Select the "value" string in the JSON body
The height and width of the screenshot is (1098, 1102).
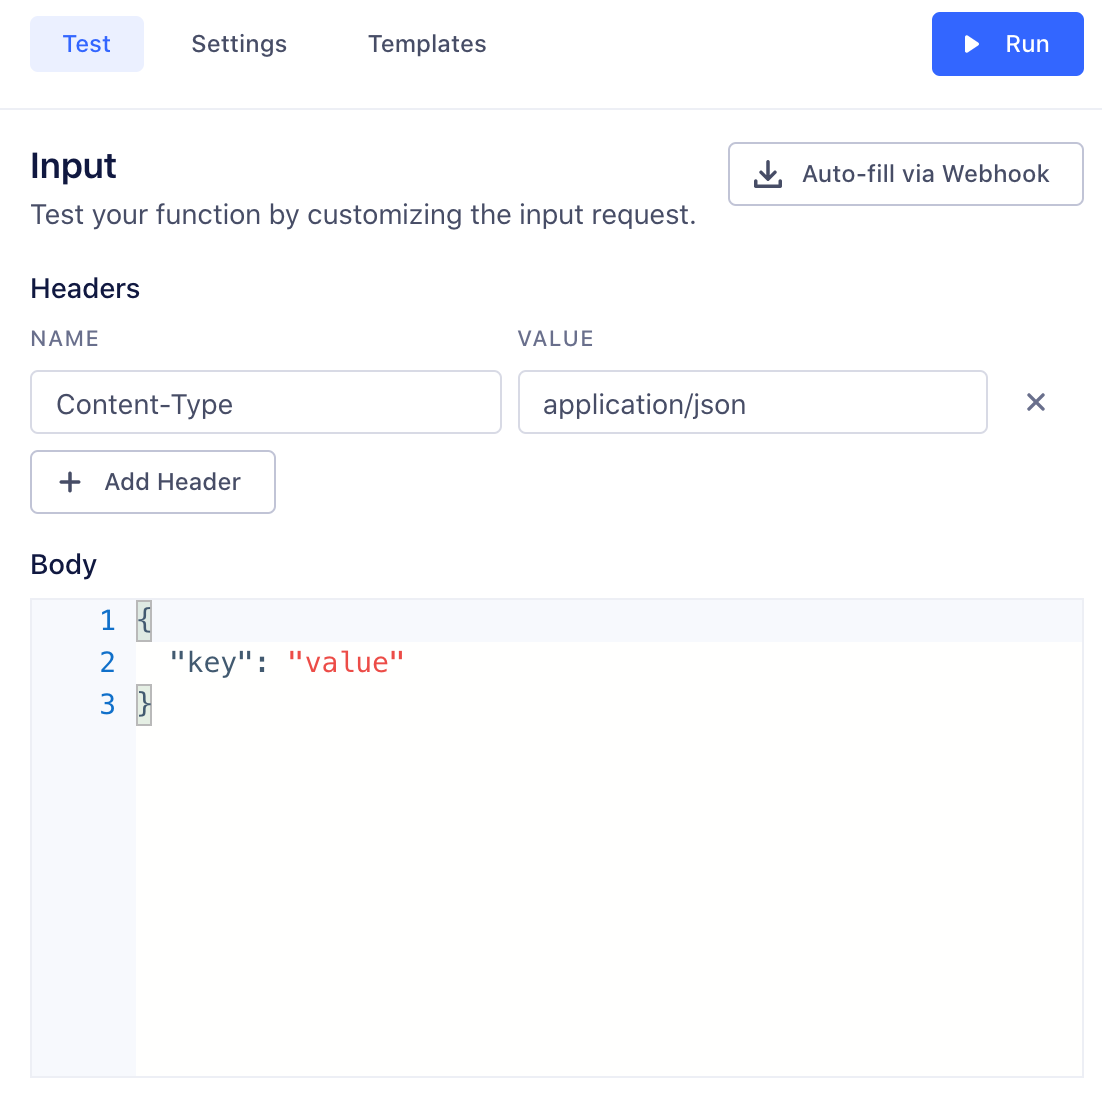click(x=347, y=661)
